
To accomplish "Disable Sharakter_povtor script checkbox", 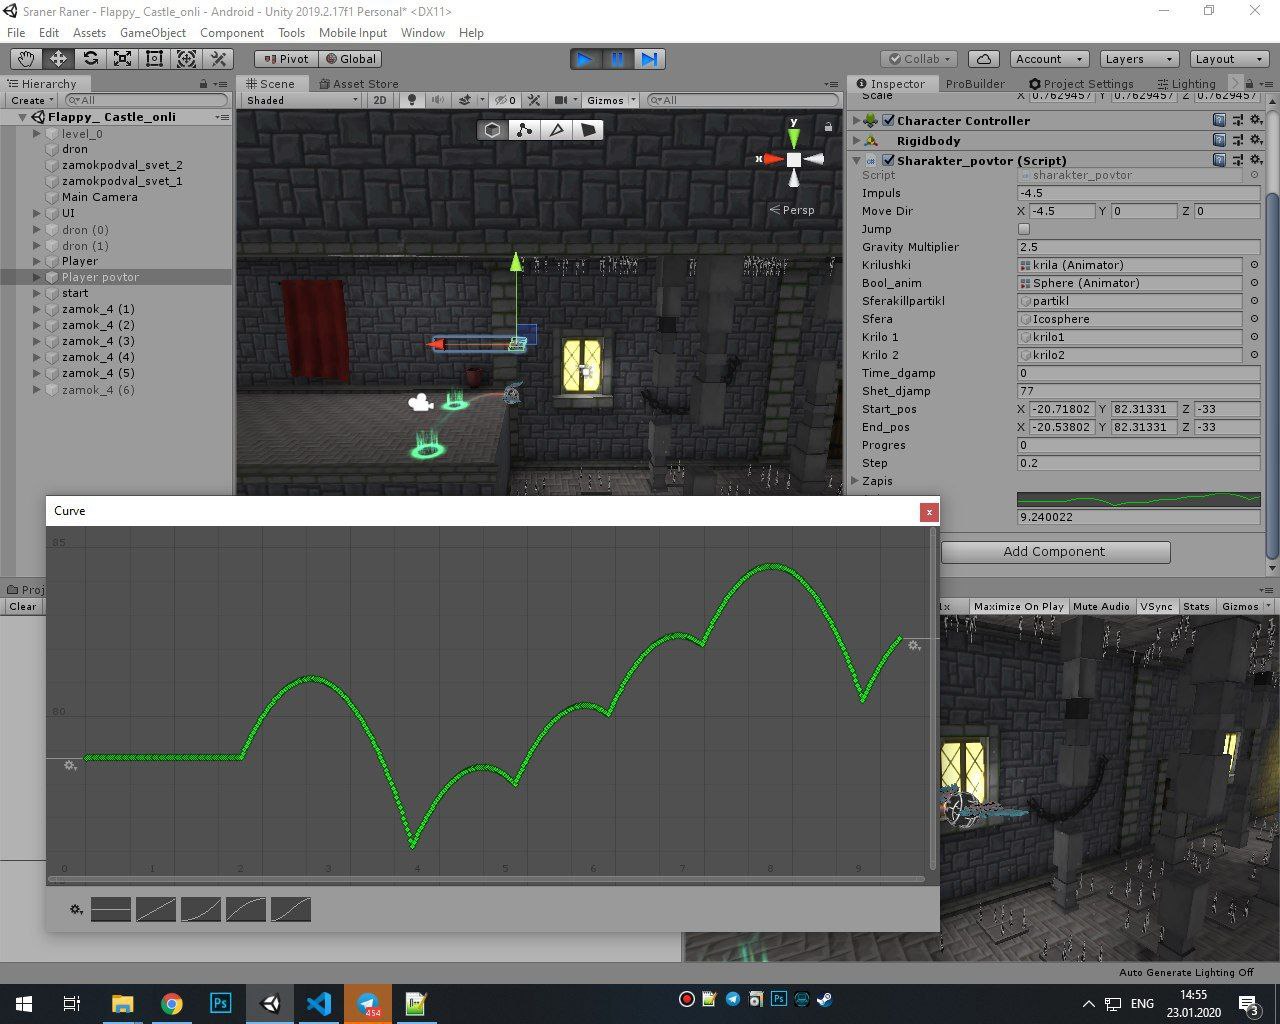I will pyautogui.click(x=888, y=160).
